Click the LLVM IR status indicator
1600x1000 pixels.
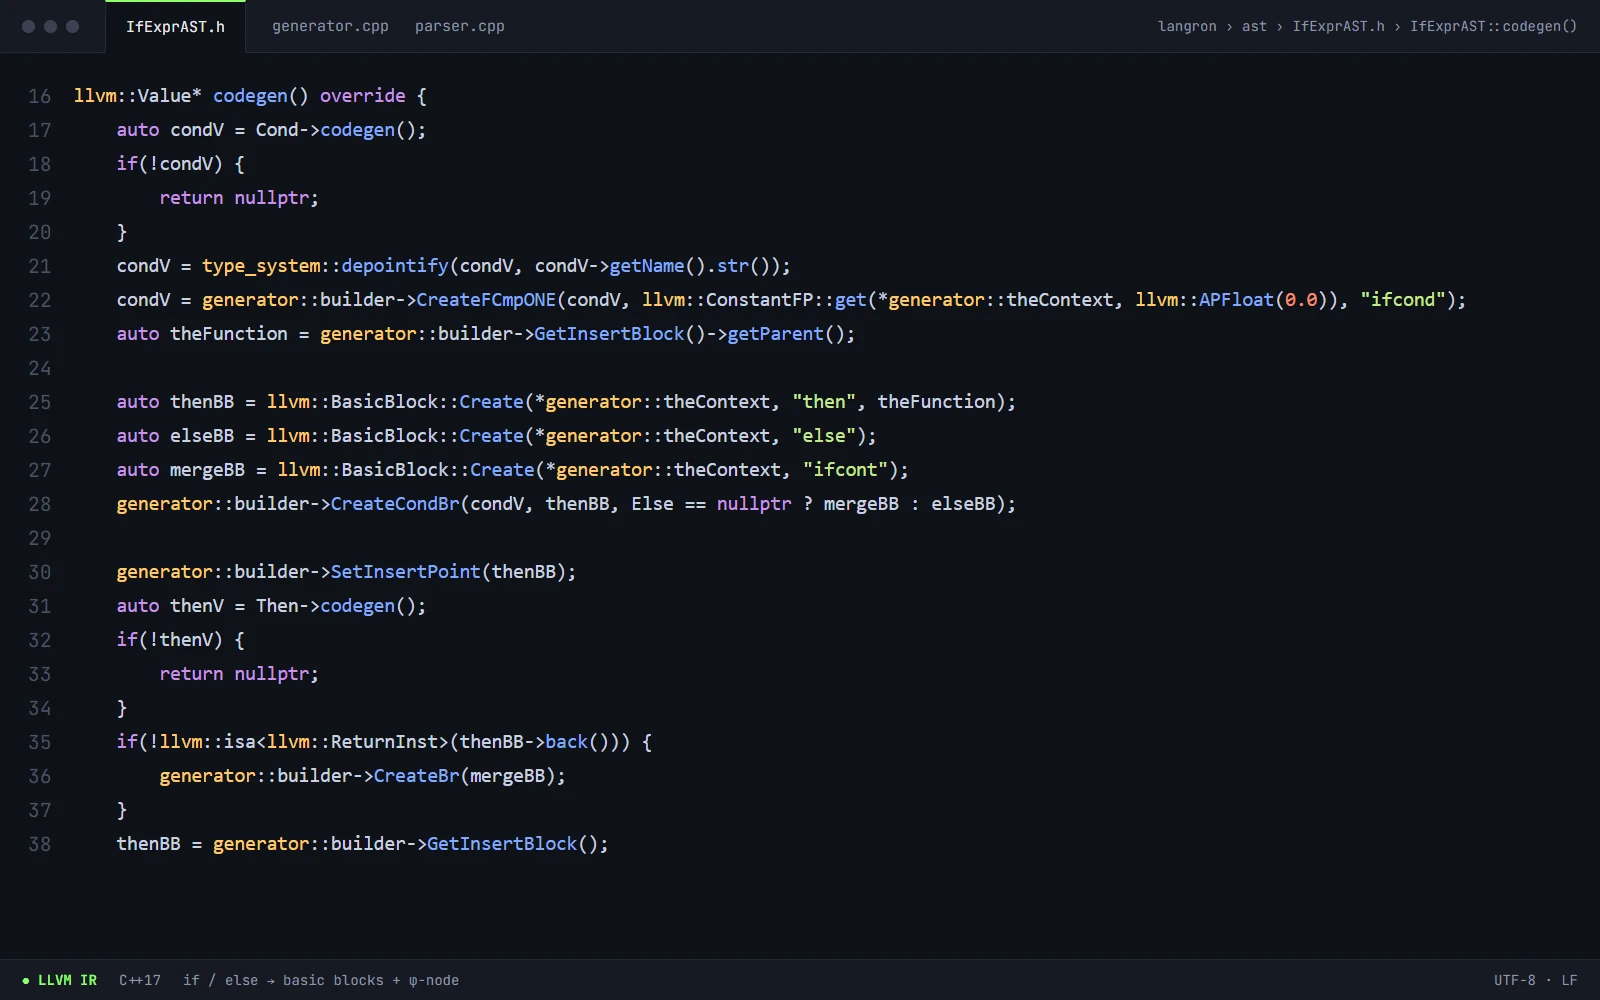point(60,980)
